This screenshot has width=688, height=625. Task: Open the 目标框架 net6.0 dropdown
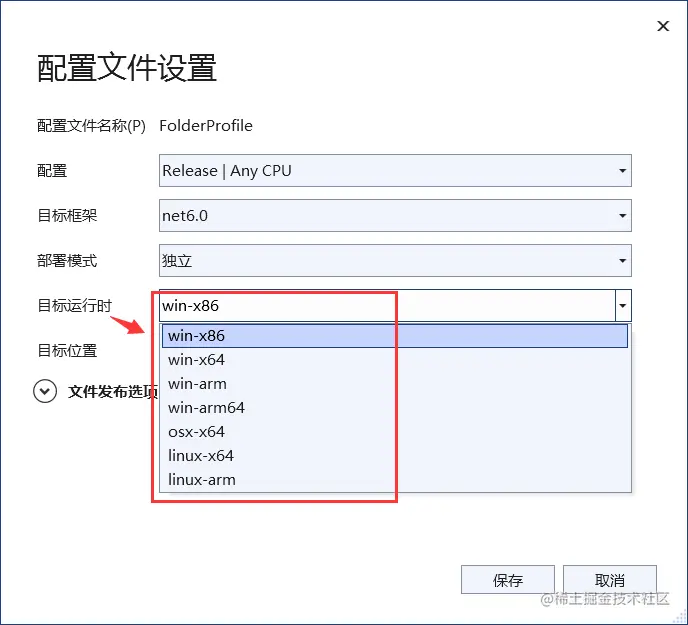point(395,215)
